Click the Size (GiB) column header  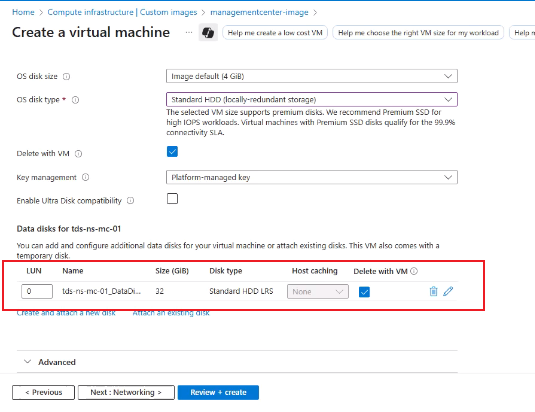(x=172, y=271)
